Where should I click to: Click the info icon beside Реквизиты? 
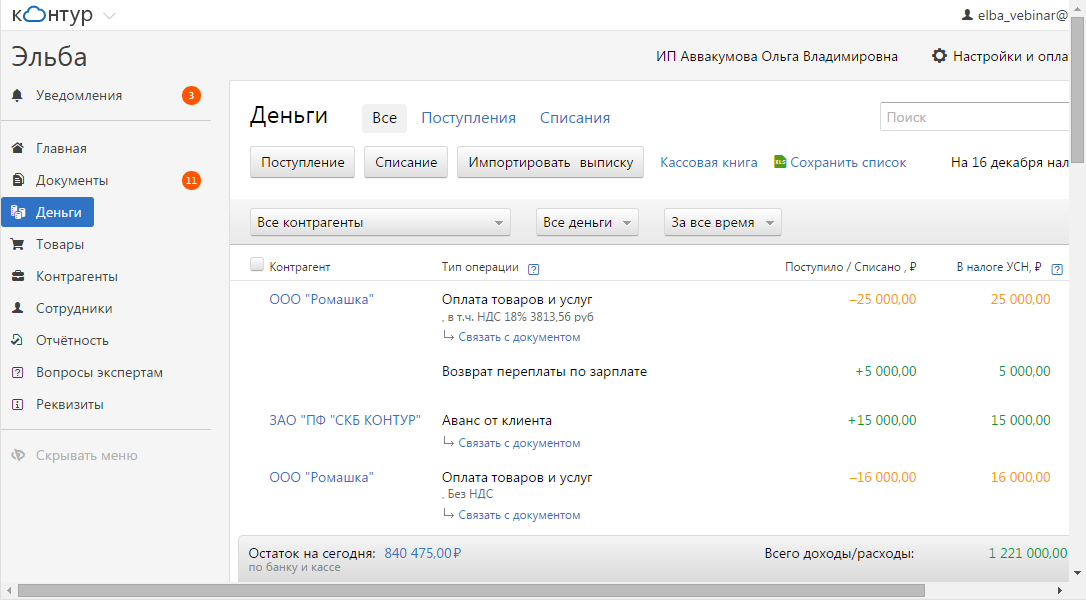click(x=18, y=404)
